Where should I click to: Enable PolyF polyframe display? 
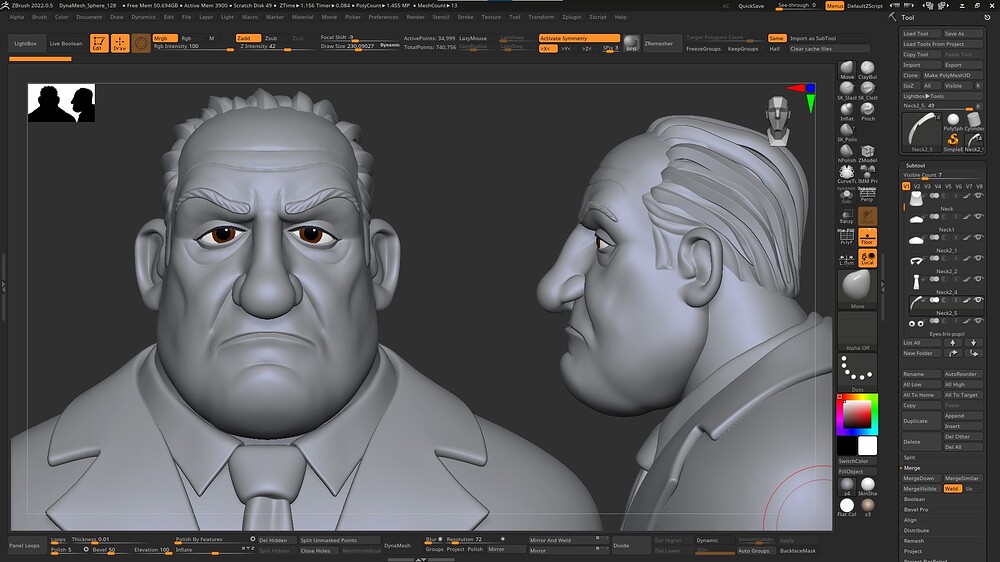pos(846,237)
